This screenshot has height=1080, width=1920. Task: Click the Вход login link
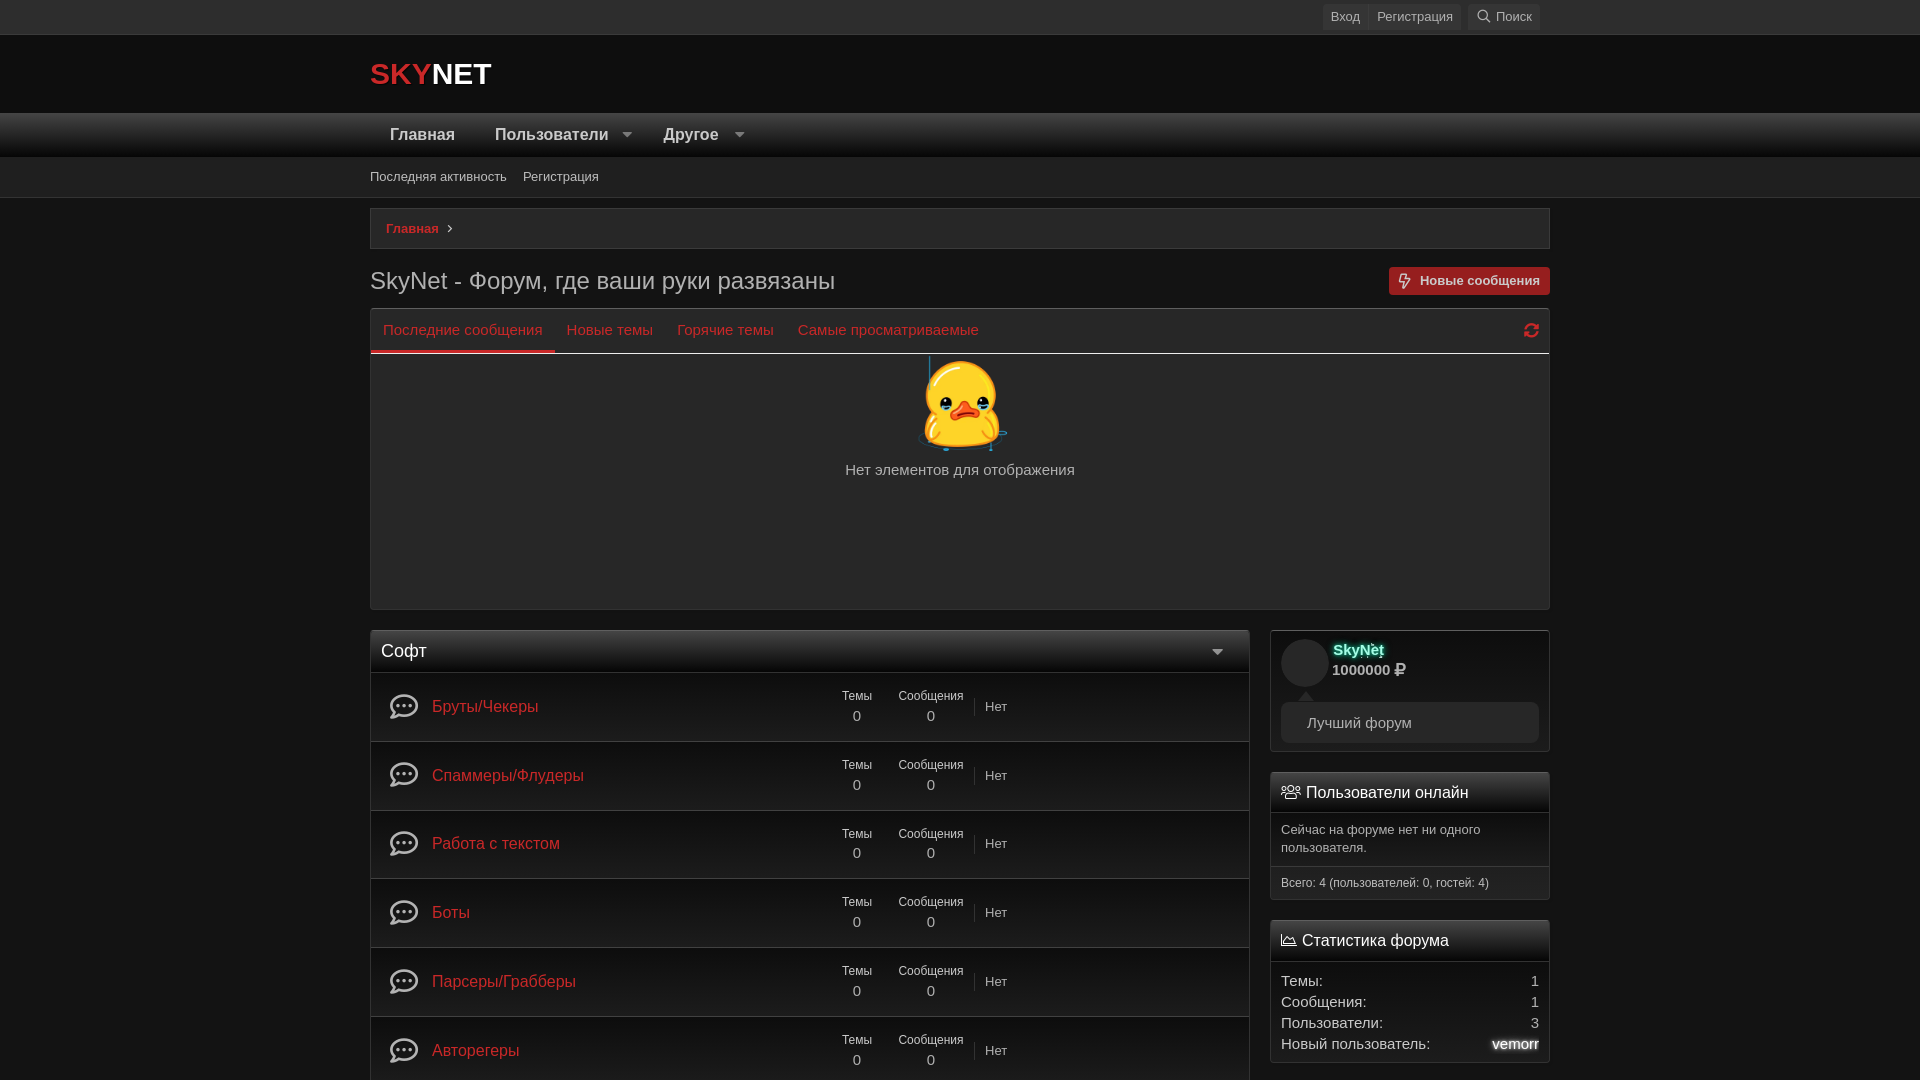1345,17
